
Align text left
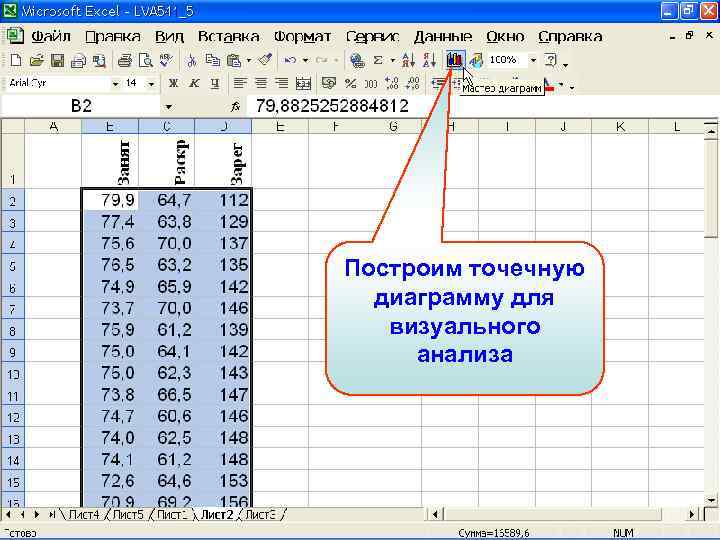(239, 83)
